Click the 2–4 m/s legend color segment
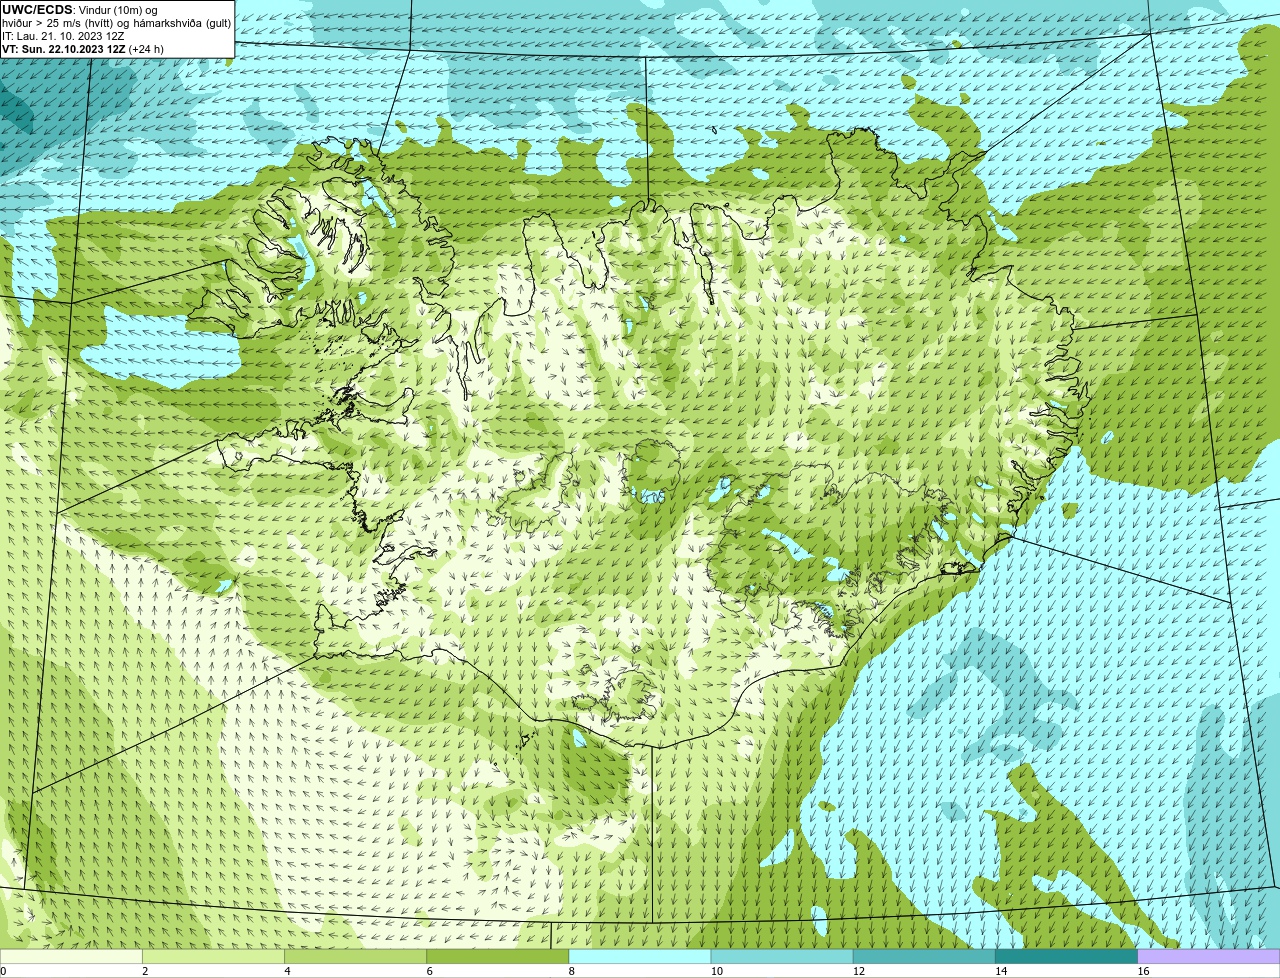This screenshot has height=978, width=1280. point(213,956)
